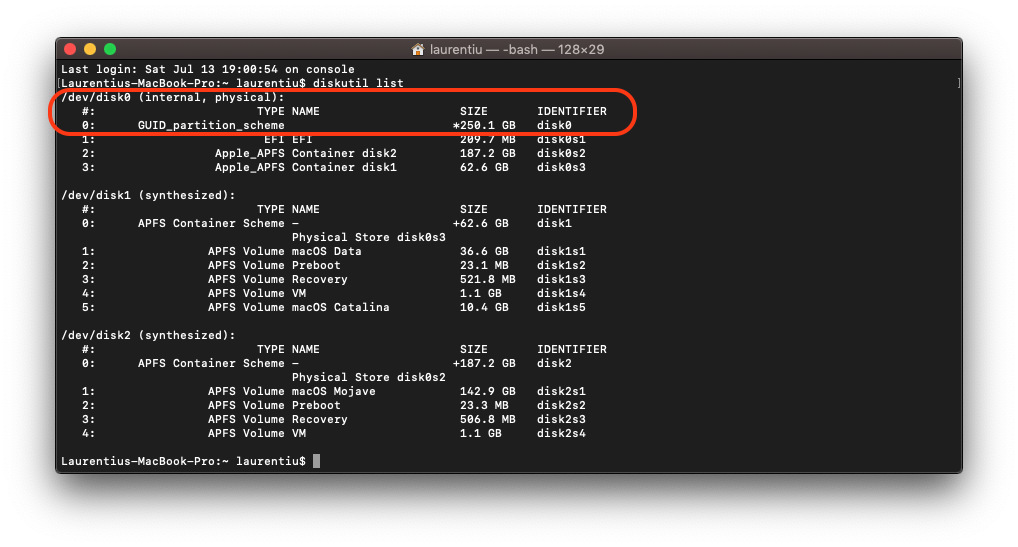This screenshot has height=547, width=1018.
Task: Click the cursor block at the bottom prompt
Action: pyautogui.click(x=316, y=461)
